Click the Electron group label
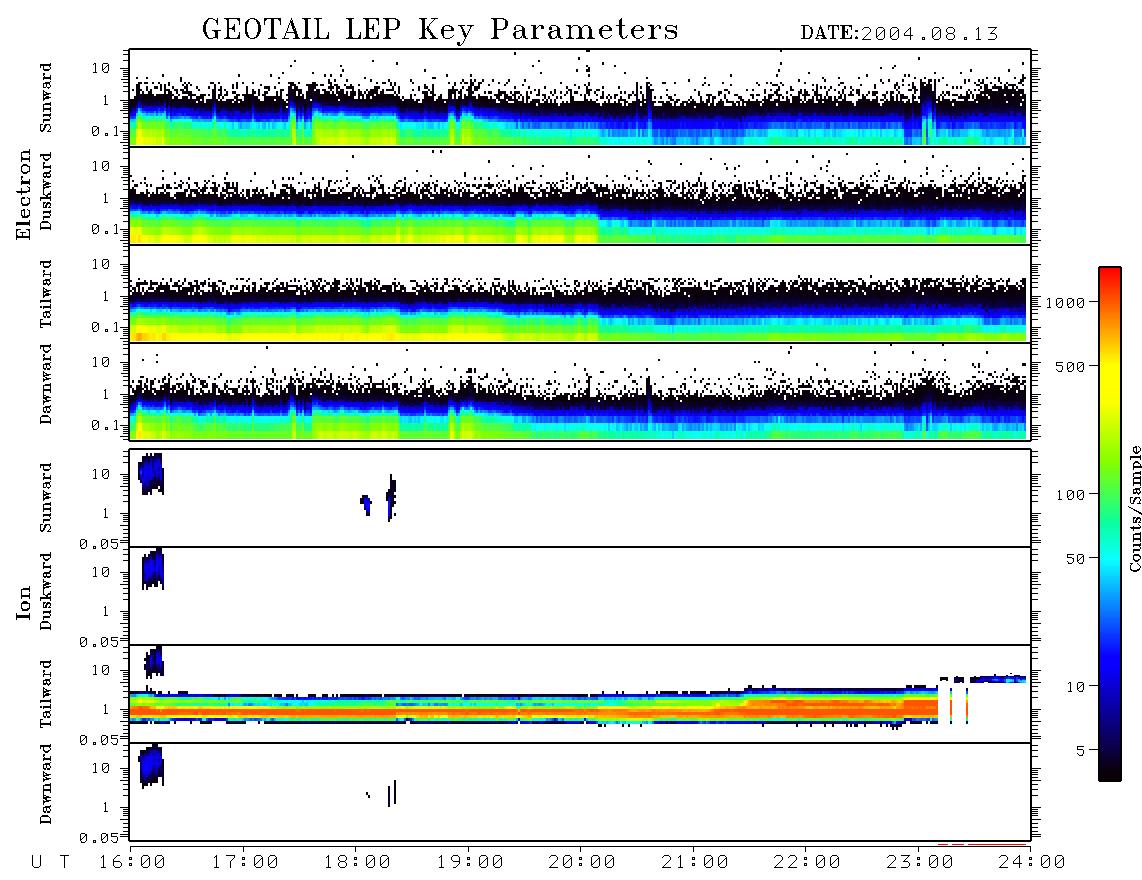Viewport: 1142px width, 880px height. pos(24,194)
